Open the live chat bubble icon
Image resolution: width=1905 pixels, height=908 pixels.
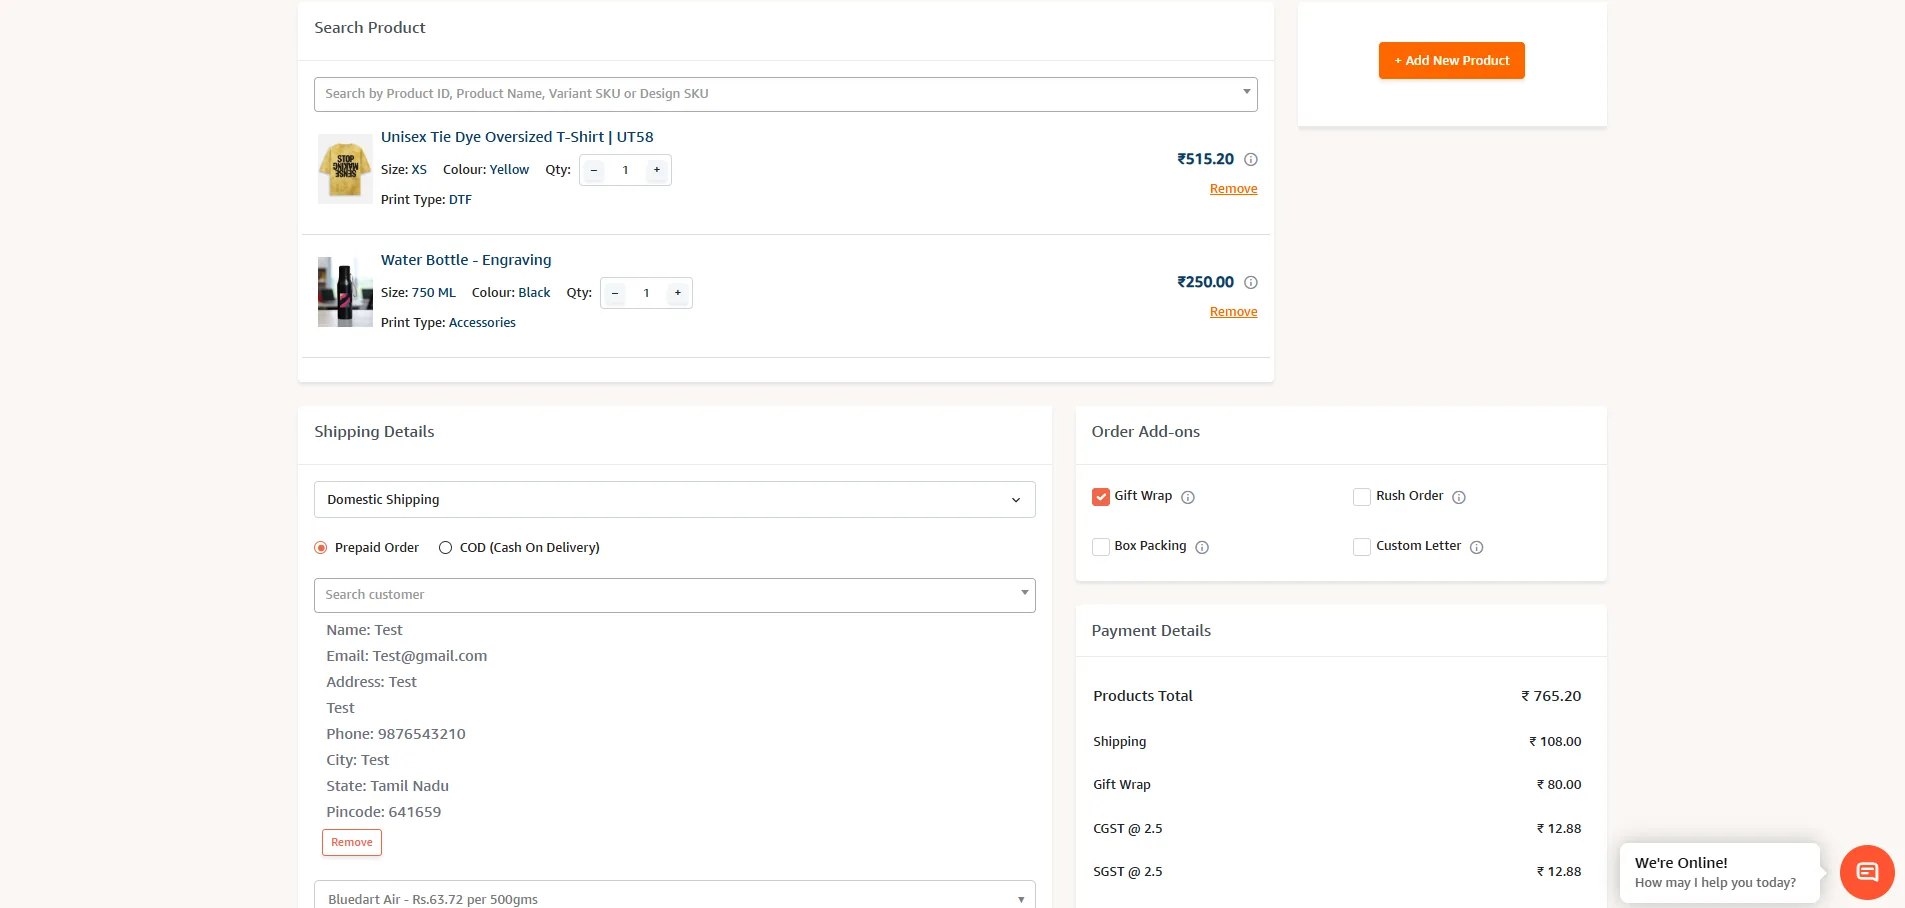click(1867, 872)
